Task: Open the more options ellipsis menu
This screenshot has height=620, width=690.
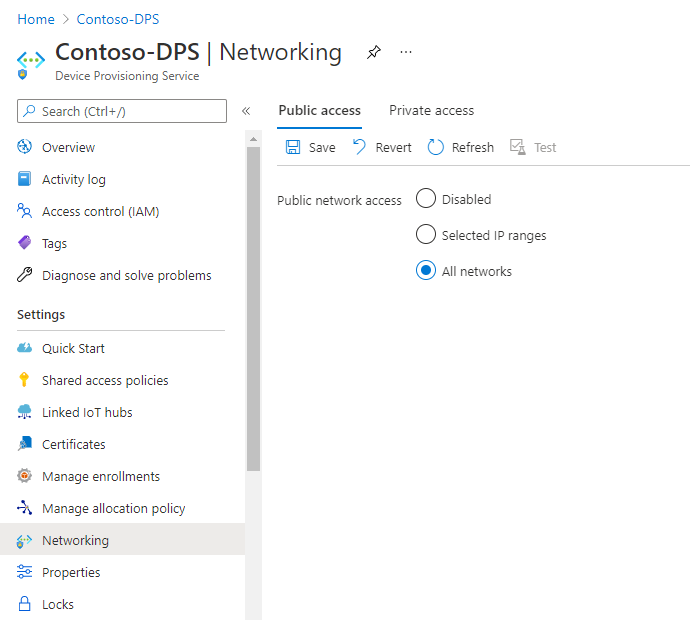Action: (406, 53)
